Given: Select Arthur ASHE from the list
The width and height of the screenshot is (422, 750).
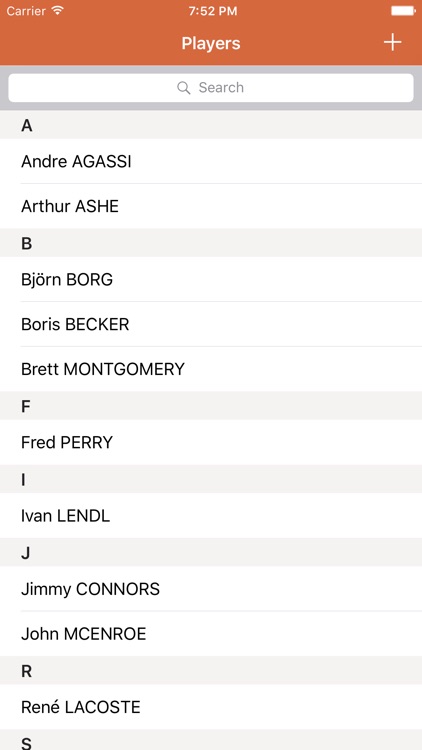Looking at the screenshot, I should tap(211, 206).
